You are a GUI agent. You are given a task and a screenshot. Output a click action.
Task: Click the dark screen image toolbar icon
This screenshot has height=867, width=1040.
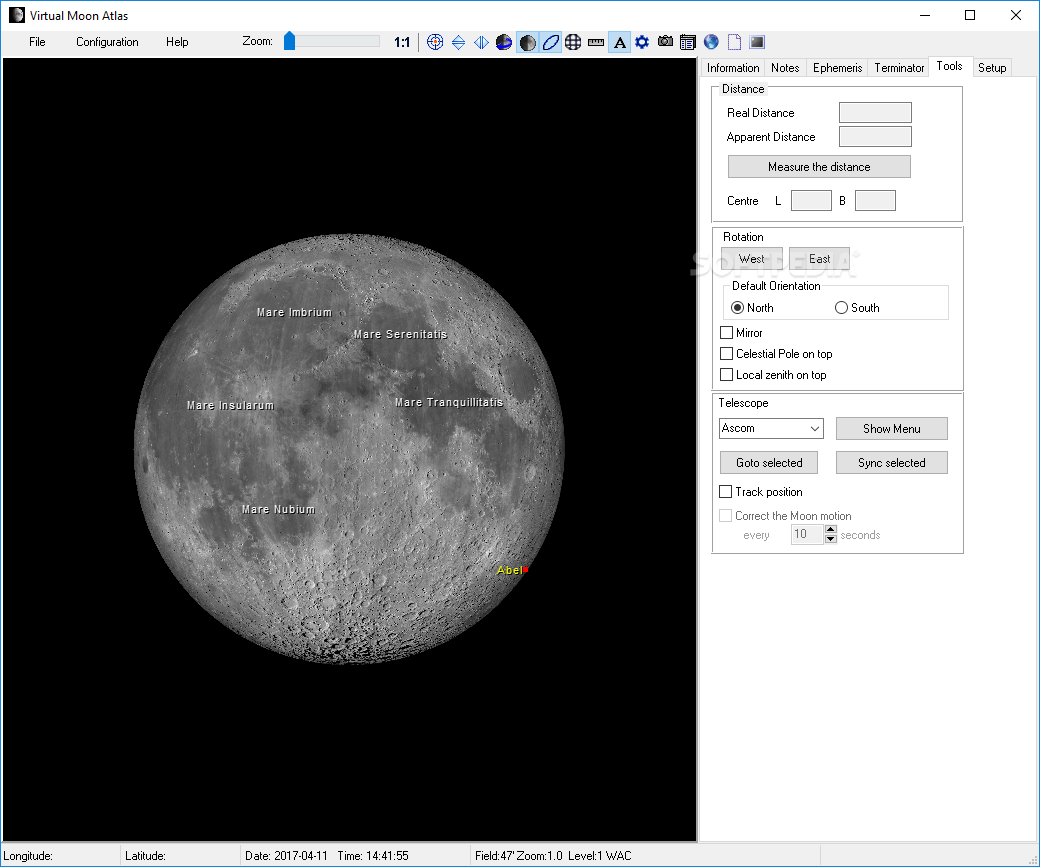point(757,42)
